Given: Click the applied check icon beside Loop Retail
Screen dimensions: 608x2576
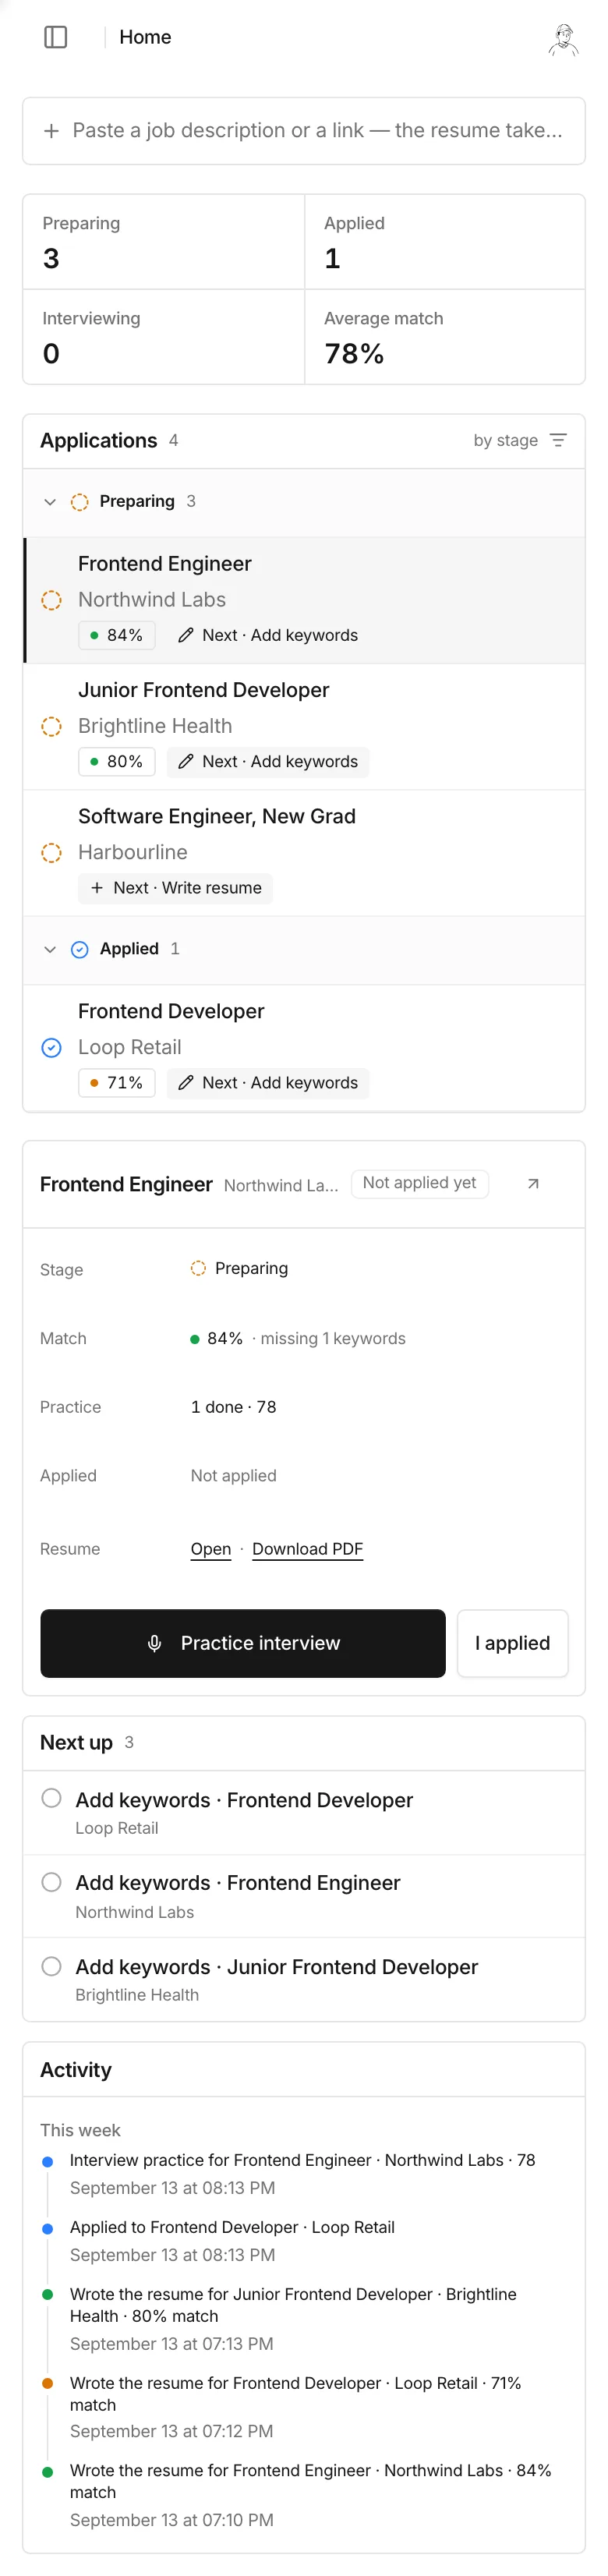Looking at the screenshot, I should tap(51, 1047).
